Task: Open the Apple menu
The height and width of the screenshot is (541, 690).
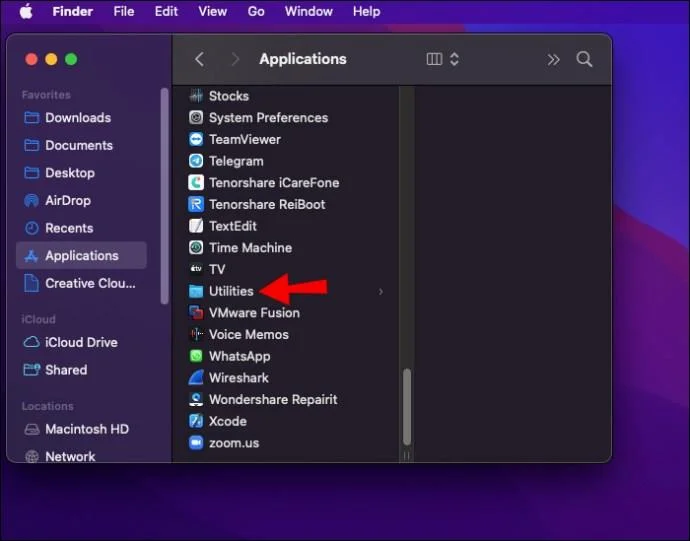Action: point(26,11)
